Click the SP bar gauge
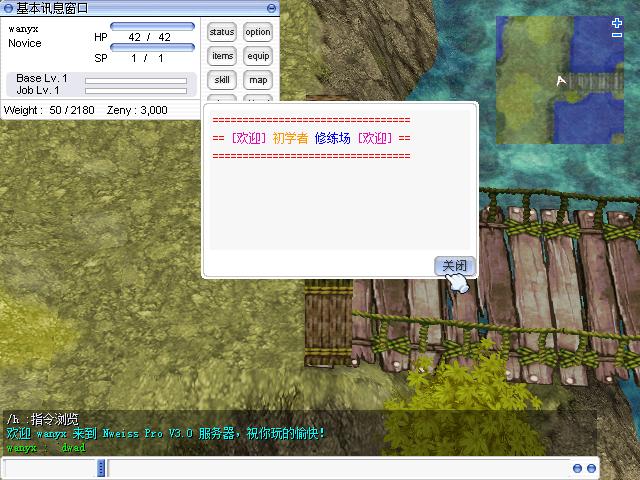 click(152, 47)
